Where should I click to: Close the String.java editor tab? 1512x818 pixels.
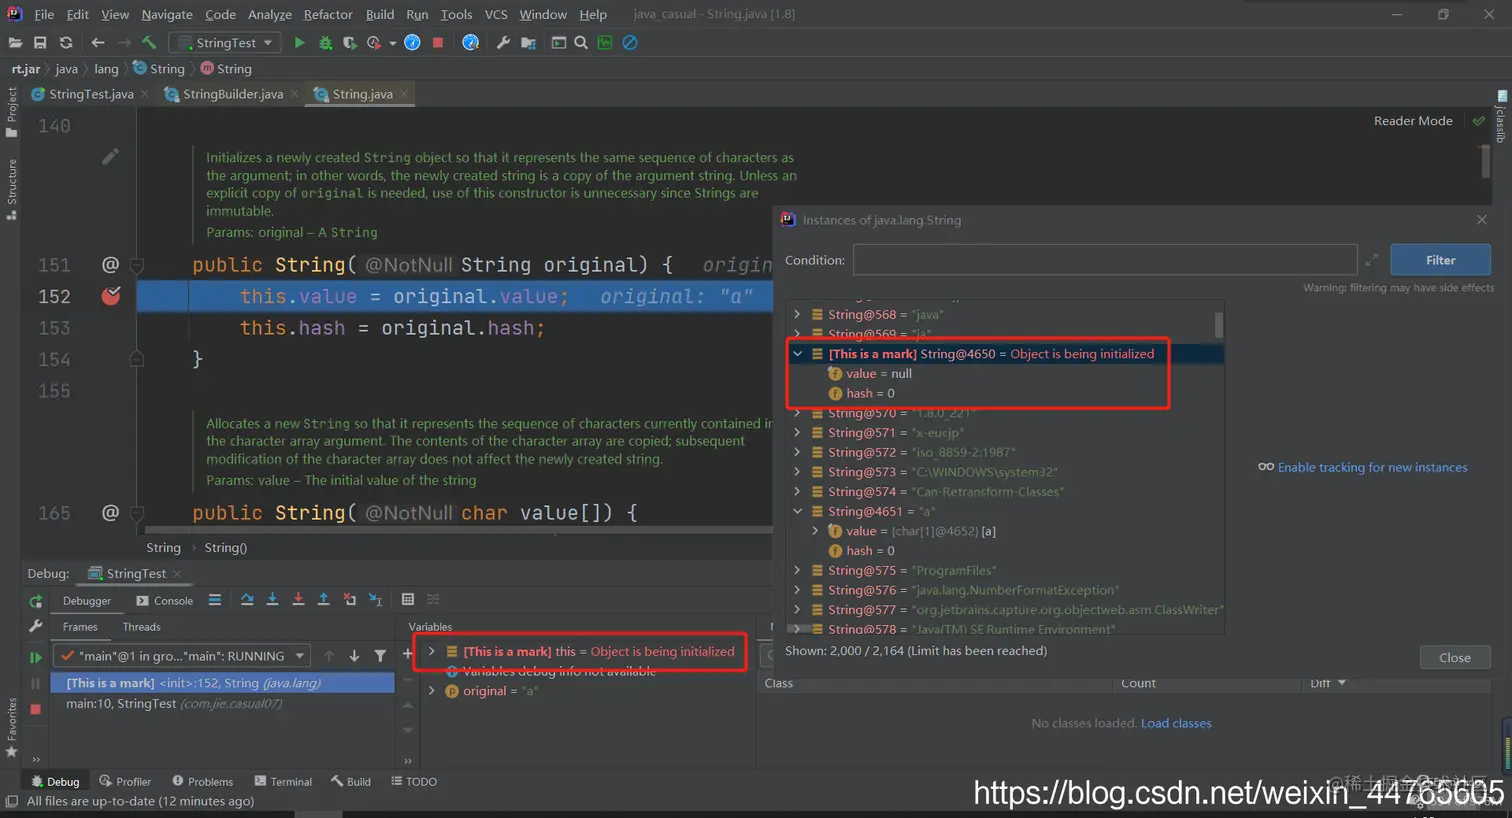click(x=404, y=94)
